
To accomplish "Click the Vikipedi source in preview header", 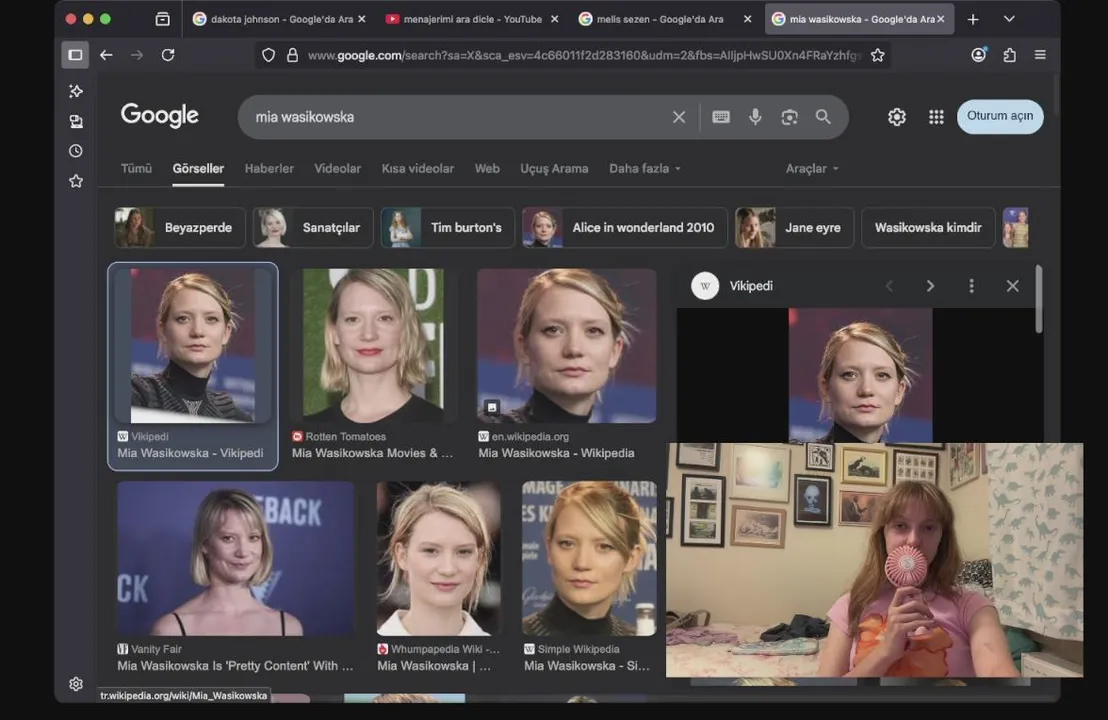I will click(732, 286).
